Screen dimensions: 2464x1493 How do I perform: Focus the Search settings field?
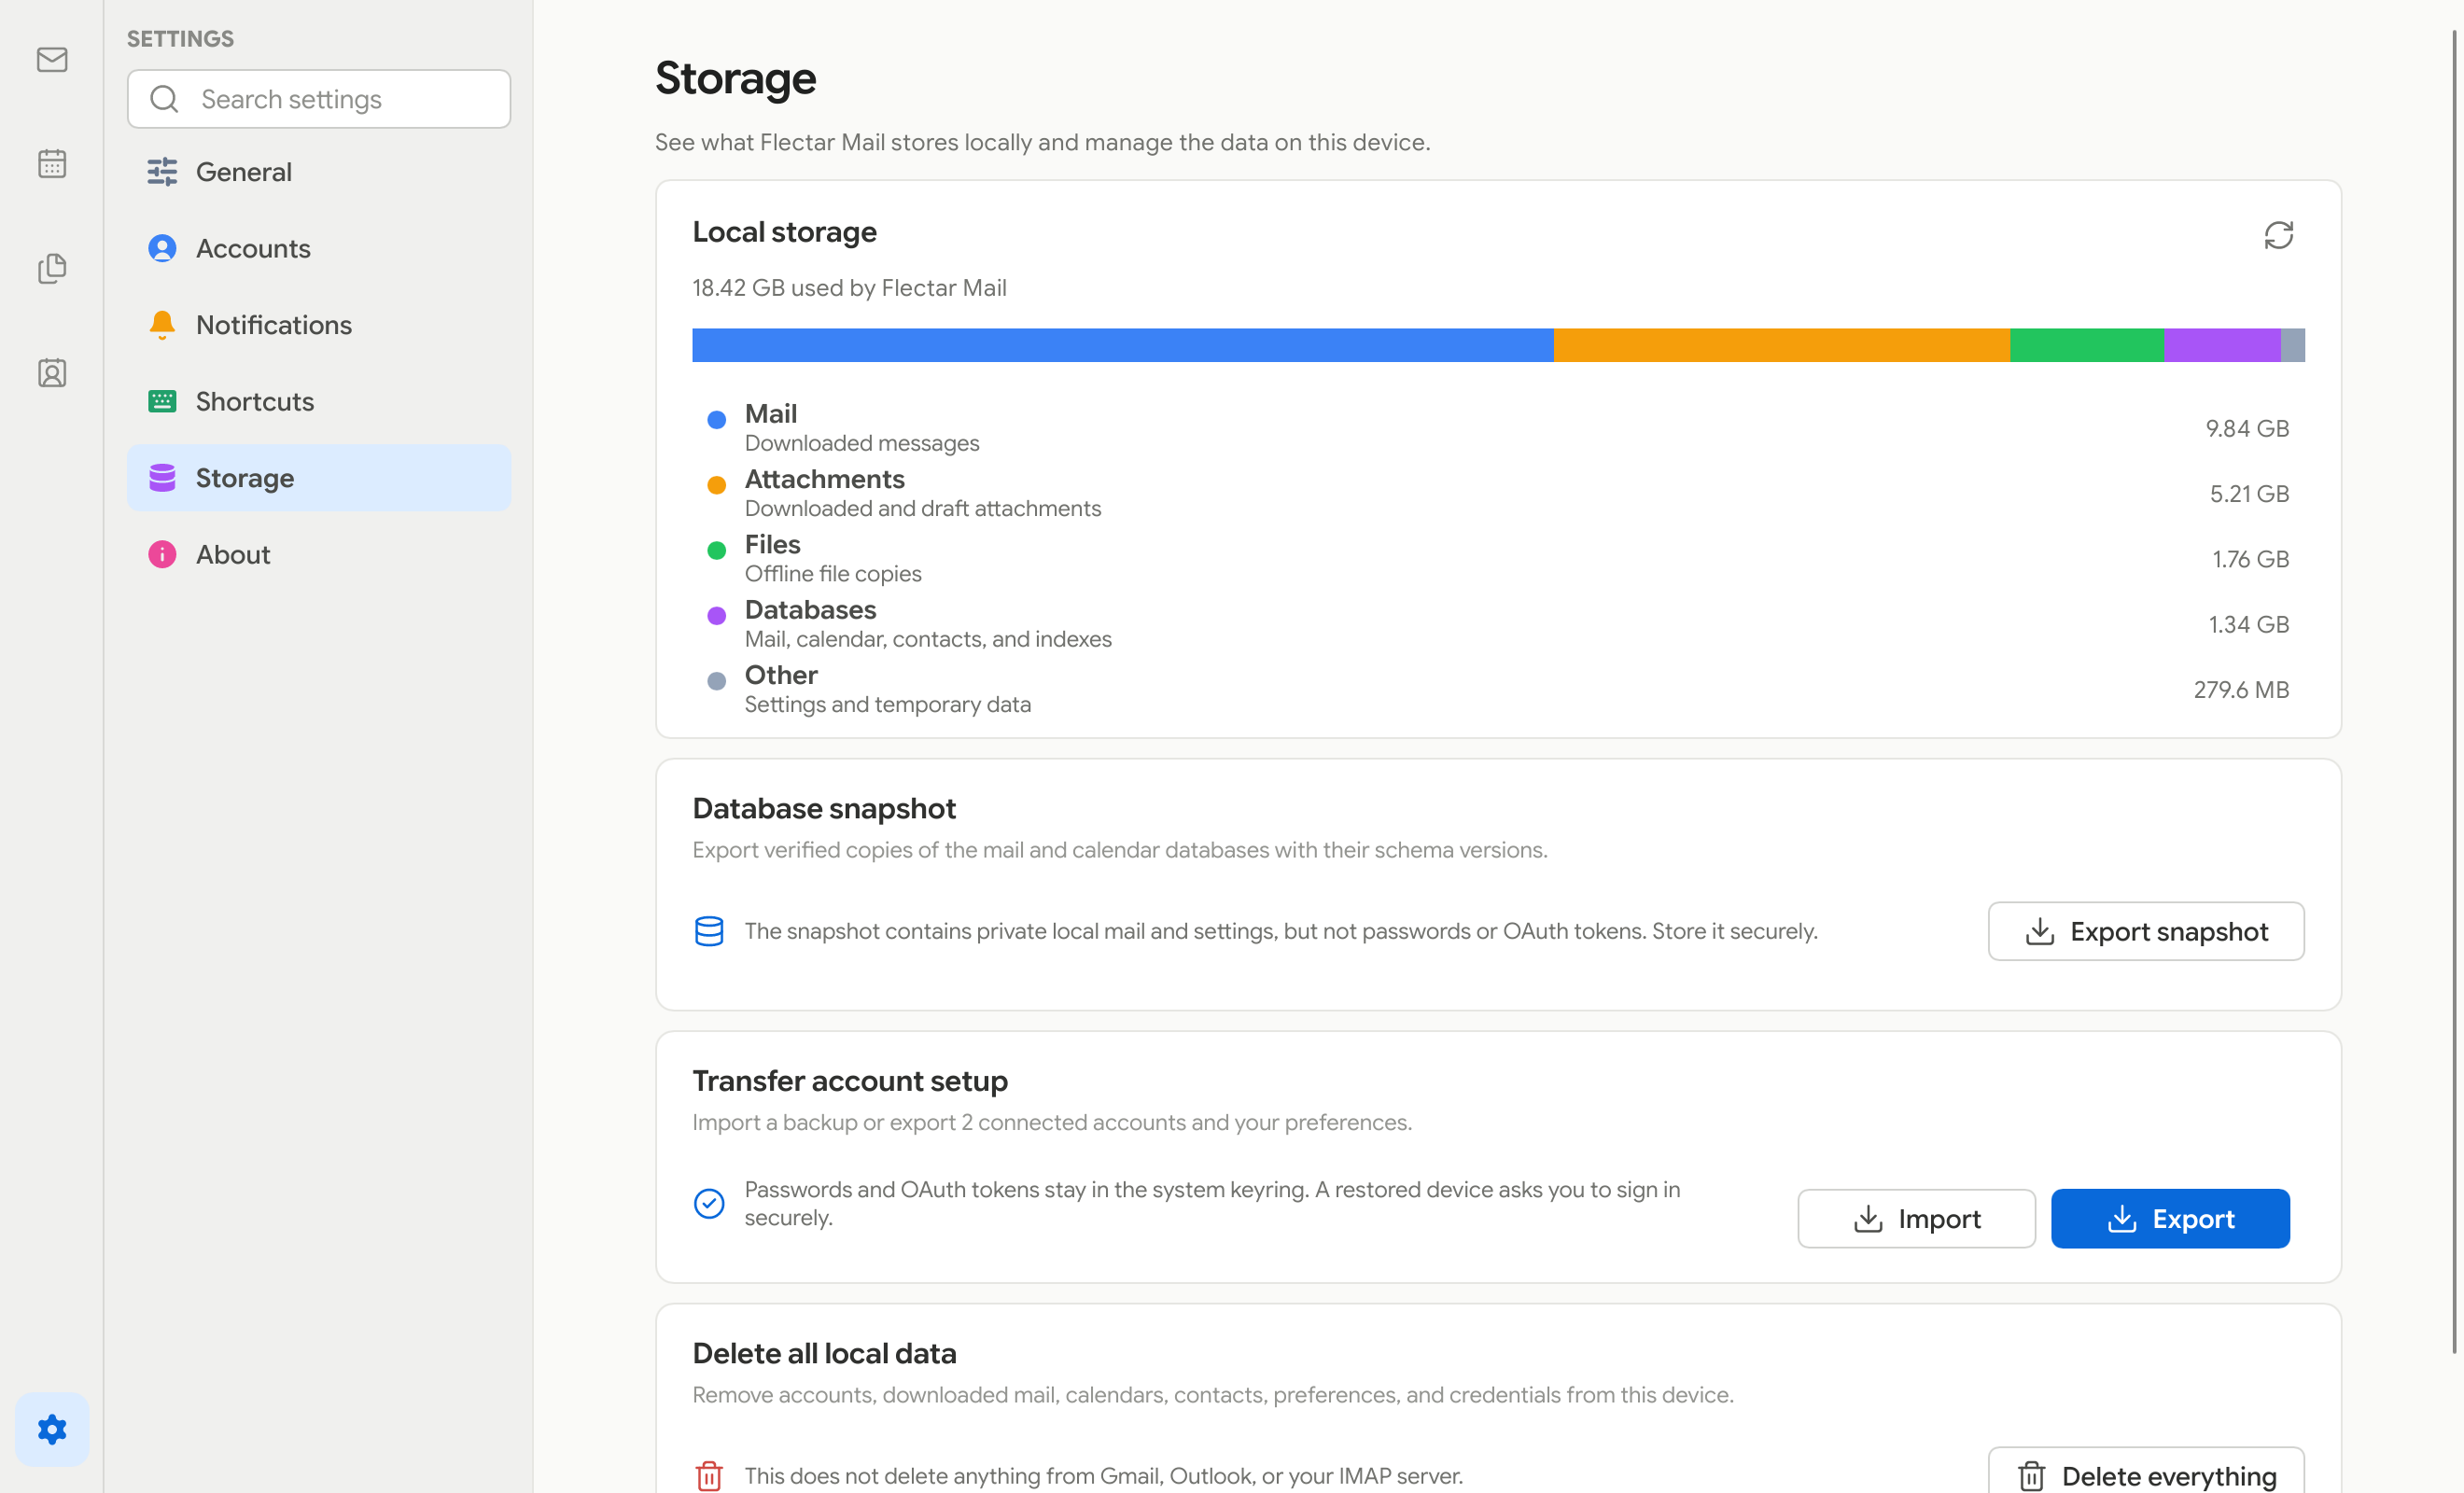click(318, 99)
